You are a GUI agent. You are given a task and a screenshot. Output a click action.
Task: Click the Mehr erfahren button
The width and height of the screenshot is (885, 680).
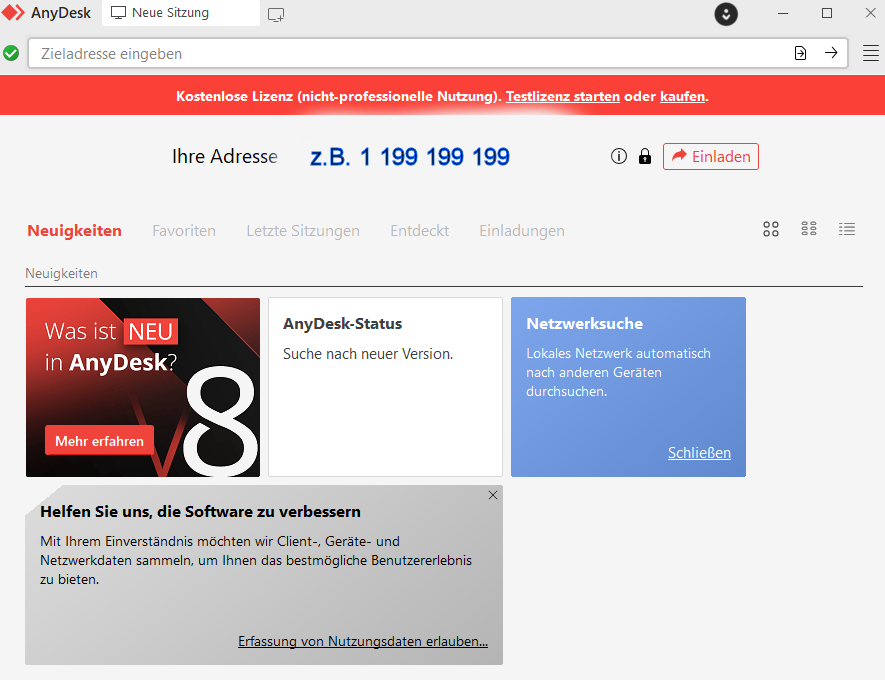point(99,441)
